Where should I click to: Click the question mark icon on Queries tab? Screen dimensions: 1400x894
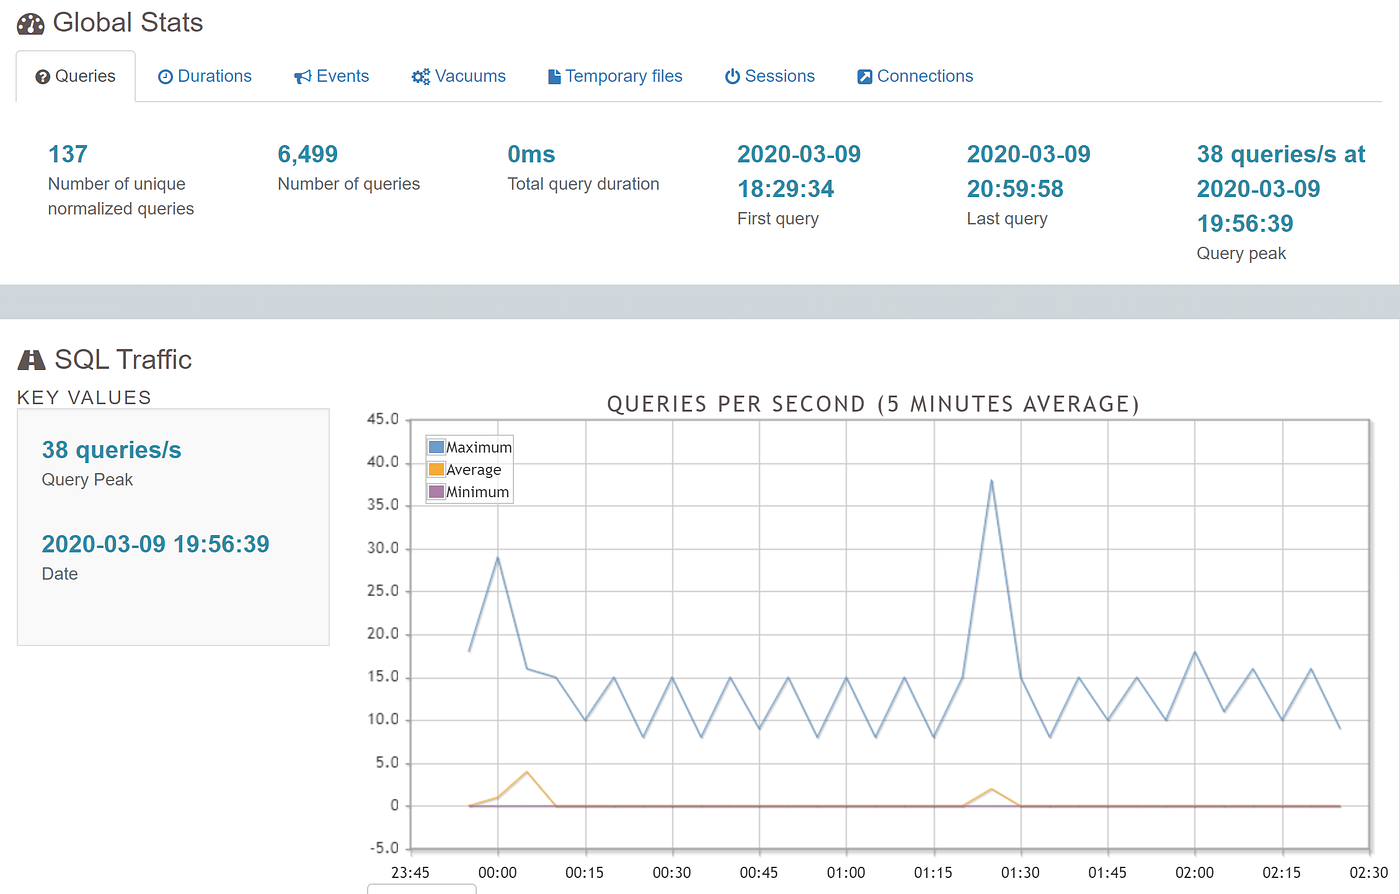[43, 77]
